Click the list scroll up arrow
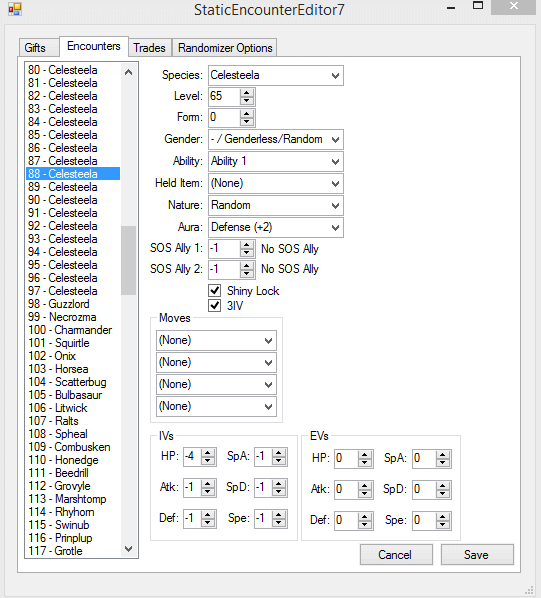This screenshot has width=541, height=598. pyautogui.click(x=128, y=72)
